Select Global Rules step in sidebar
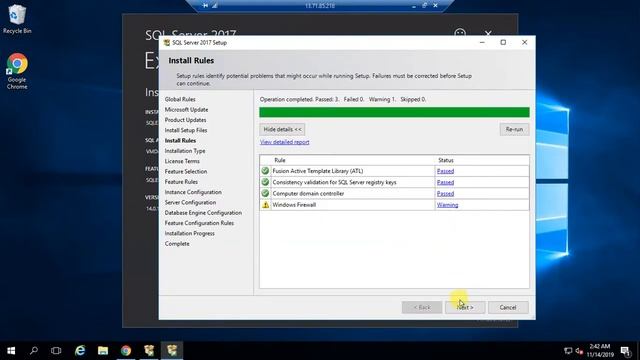The height and width of the screenshot is (360, 640). pos(180,99)
